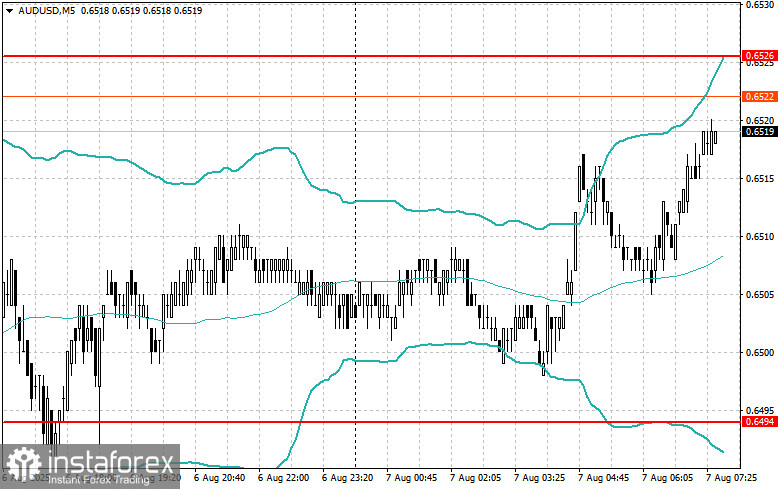Select the 0.6520 price scale value
Image resolution: width=781 pixels, height=489 pixels.
coord(760,121)
